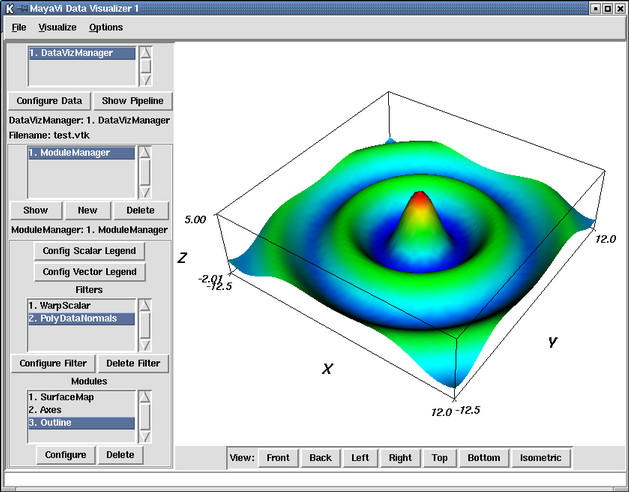Switch to Front view
Screen dimensions: 629x492
(278, 458)
